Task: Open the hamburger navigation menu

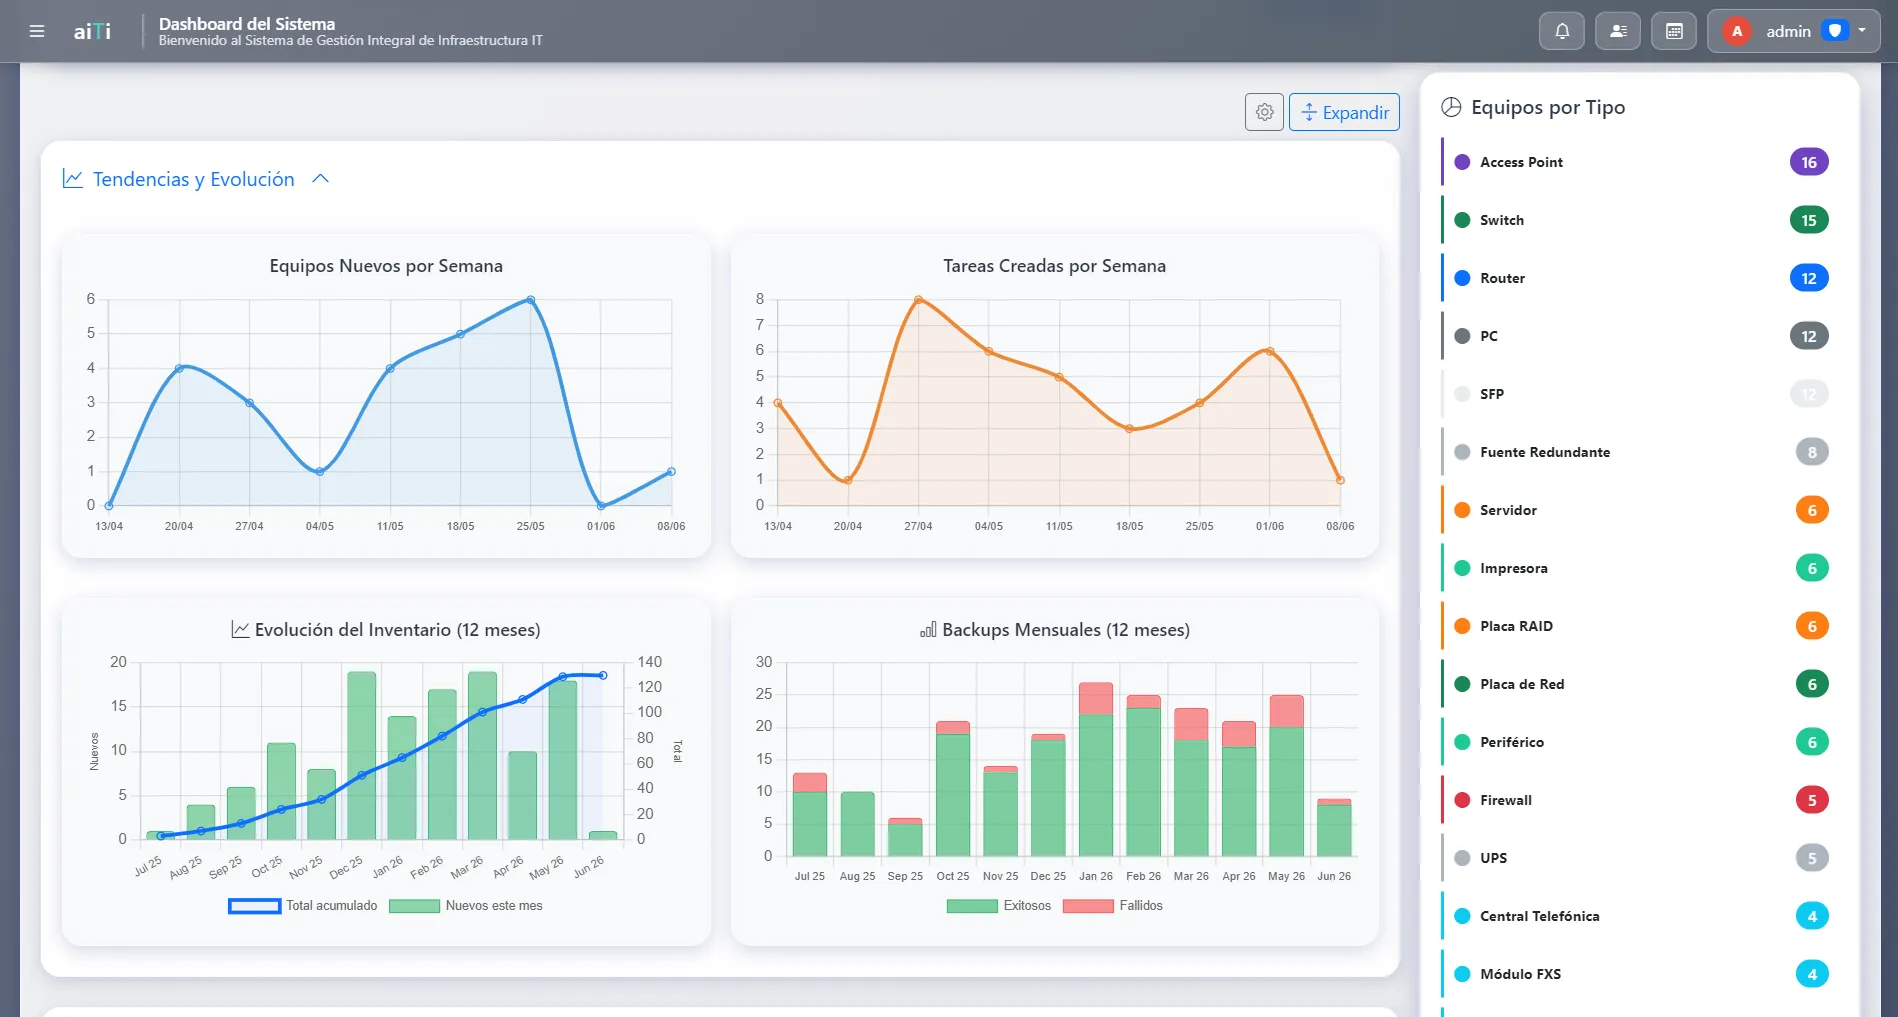Action: tap(37, 31)
